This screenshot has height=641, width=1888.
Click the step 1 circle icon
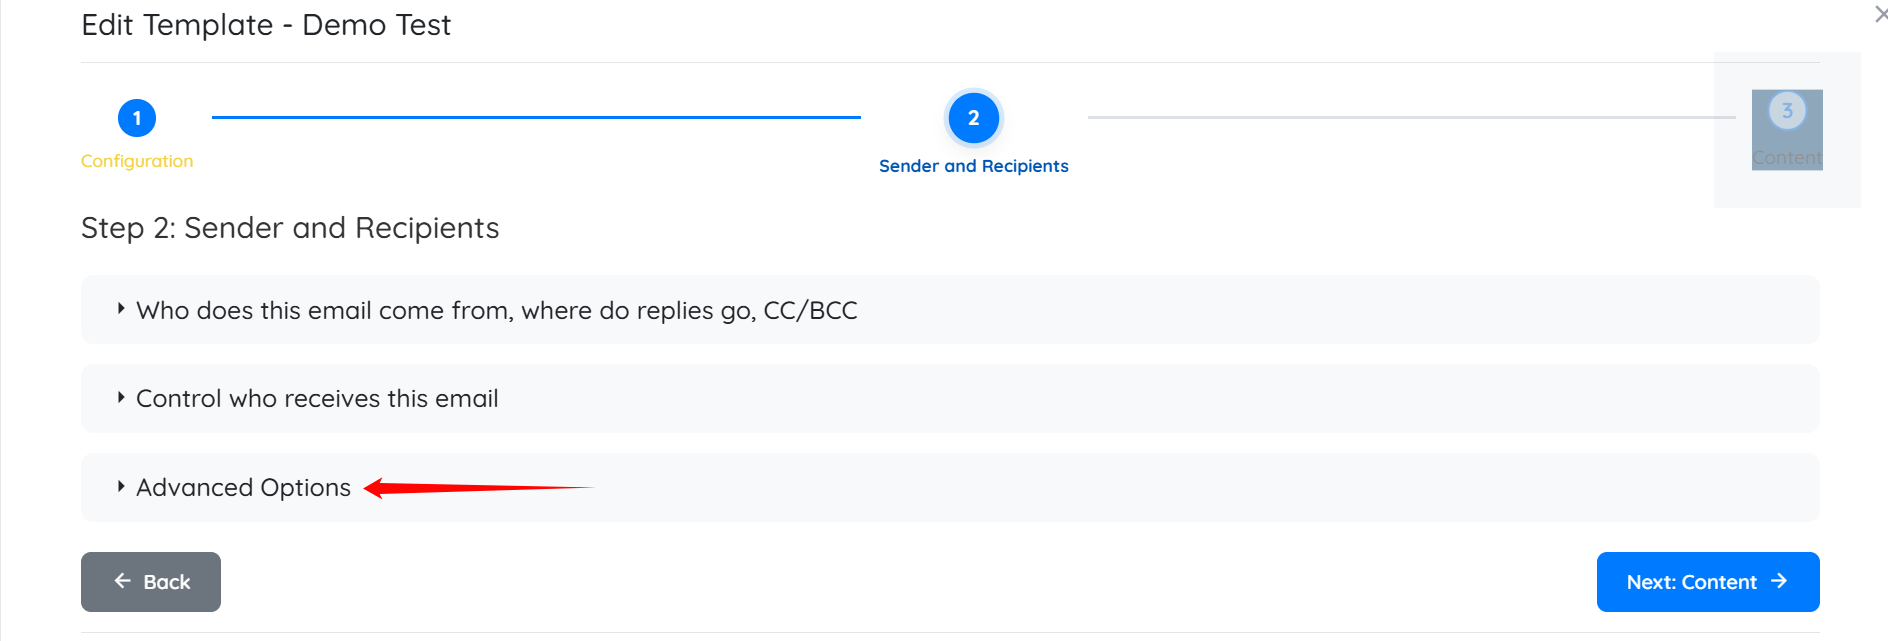137,118
